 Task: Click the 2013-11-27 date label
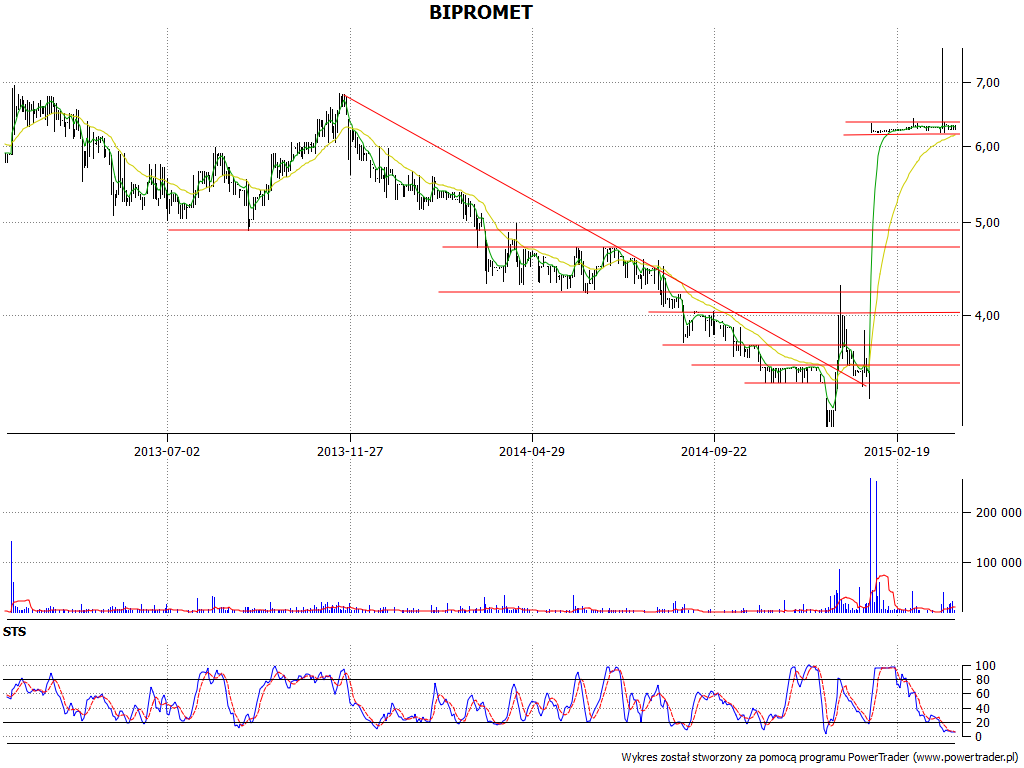click(x=350, y=451)
